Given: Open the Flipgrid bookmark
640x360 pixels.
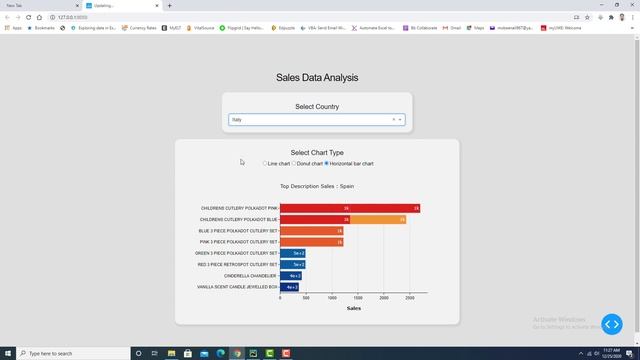Looking at the screenshot, I should (242, 28).
